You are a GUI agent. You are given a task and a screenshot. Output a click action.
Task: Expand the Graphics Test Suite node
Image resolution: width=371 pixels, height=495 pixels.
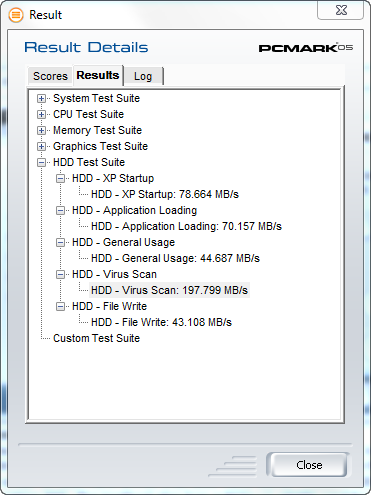[x=41, y=146]
